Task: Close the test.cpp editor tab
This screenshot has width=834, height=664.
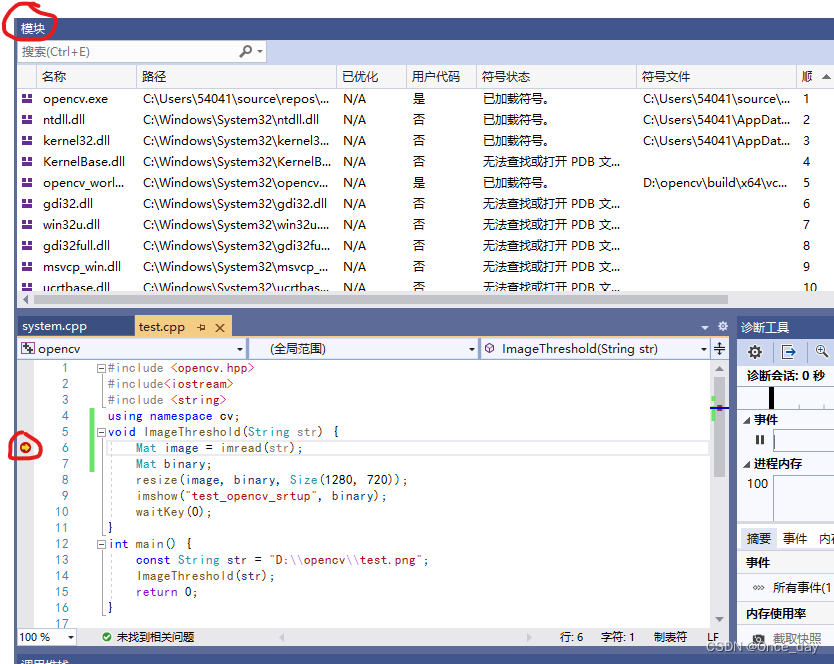Action: pyautogui.click(x=220, y=327)
